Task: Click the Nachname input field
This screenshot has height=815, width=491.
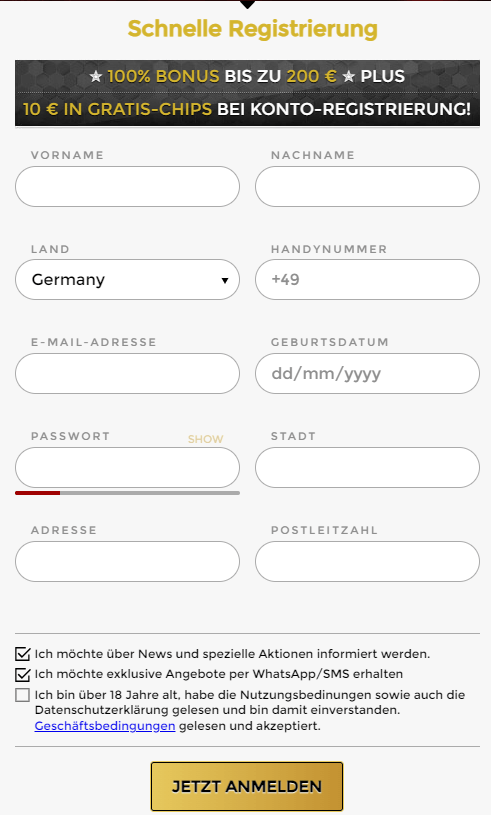Action: [367, 187]
